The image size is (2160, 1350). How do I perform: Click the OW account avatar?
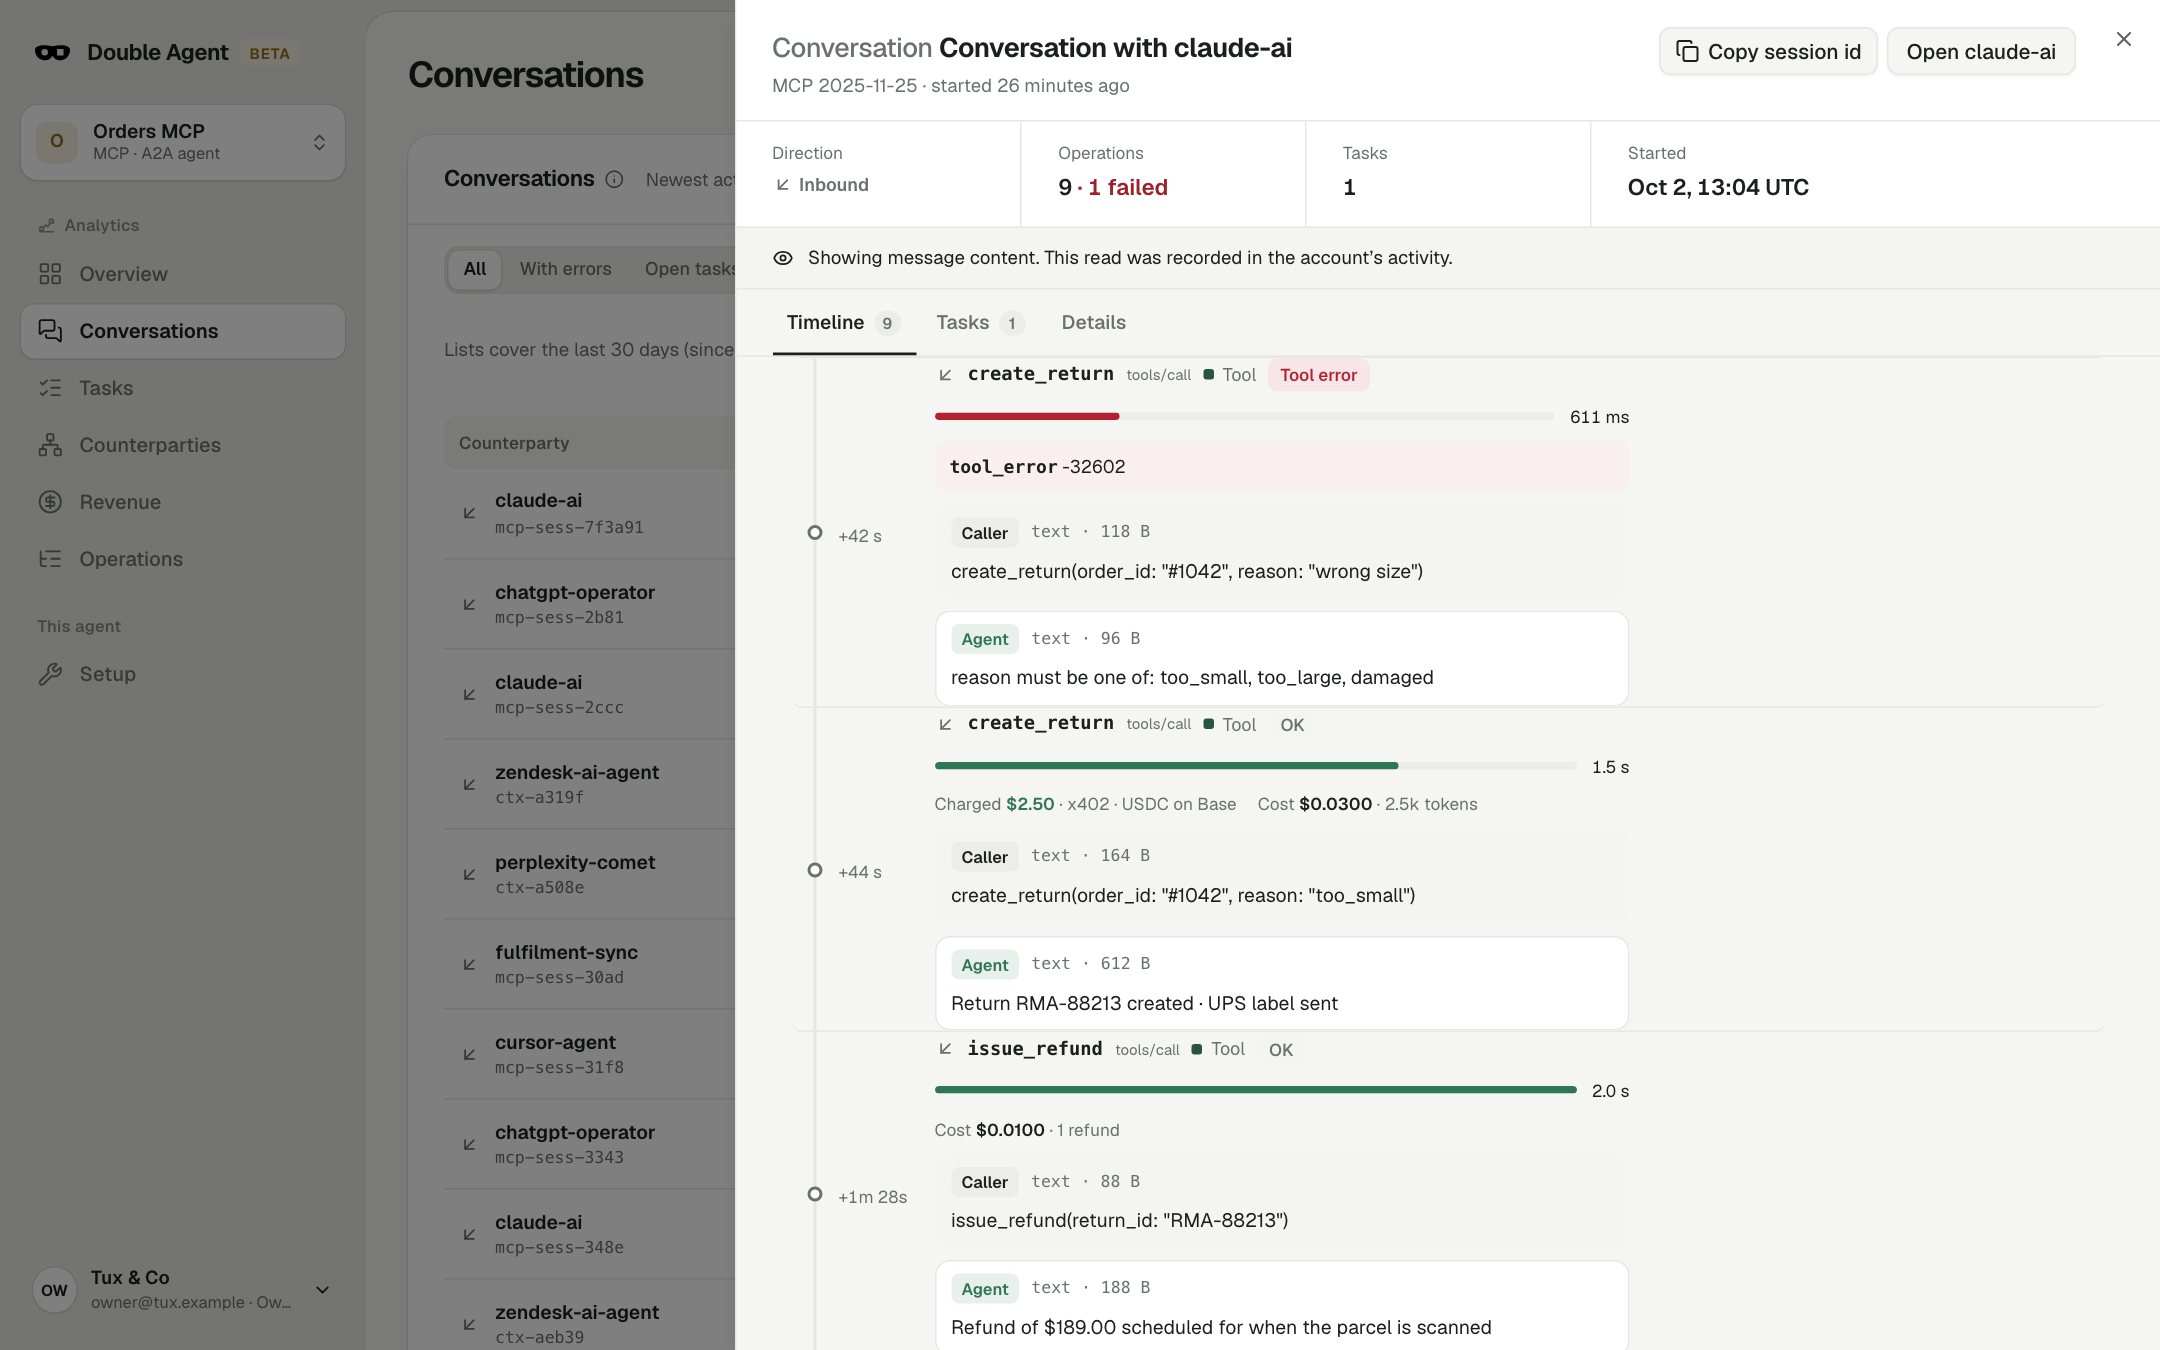[x=54, y=1290]
